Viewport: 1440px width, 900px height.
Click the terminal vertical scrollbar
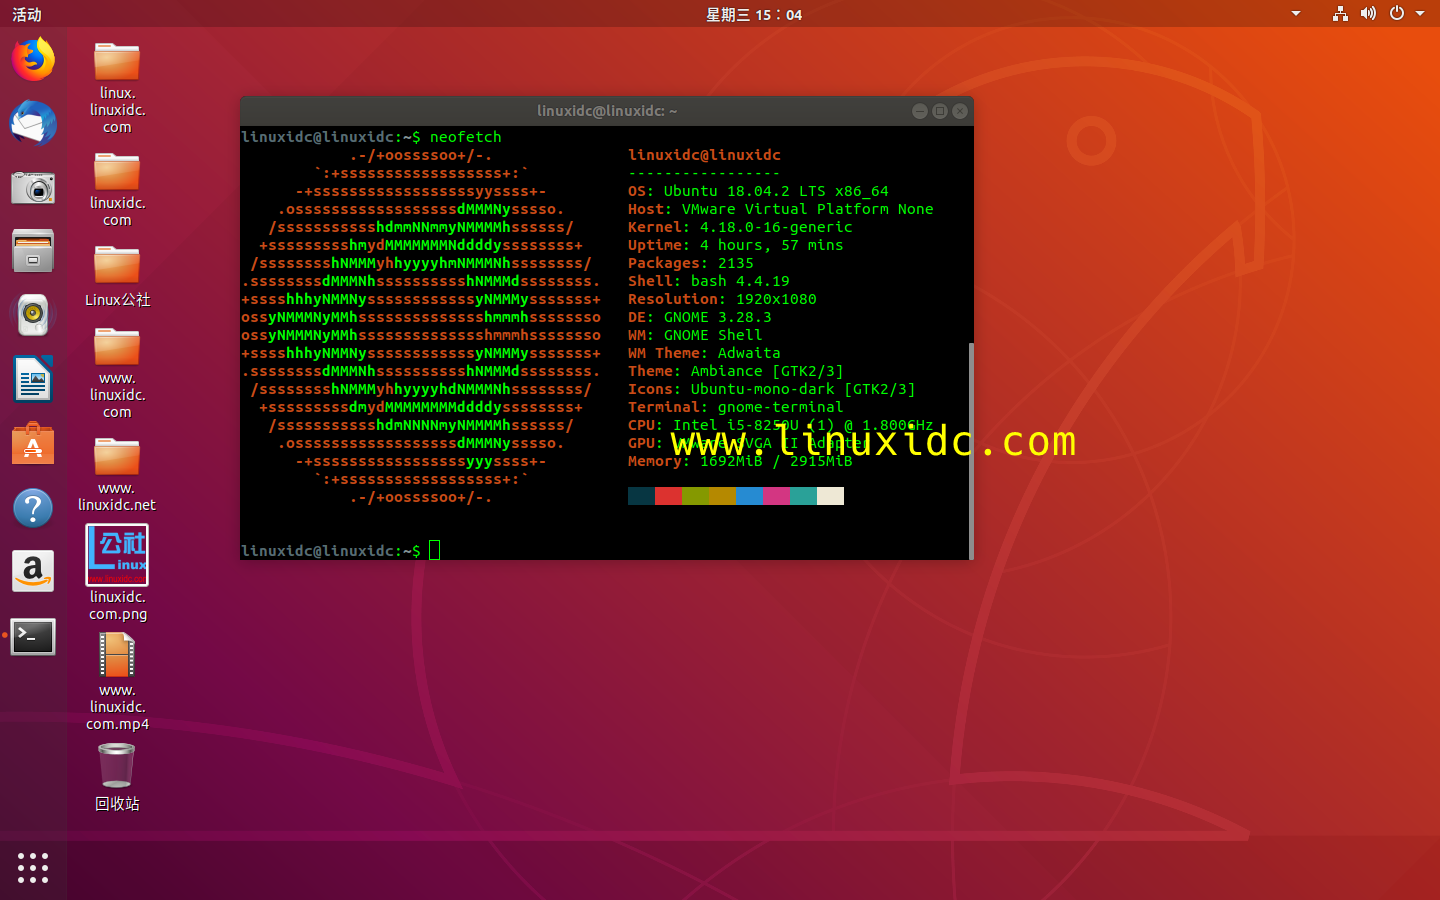click(971, 450)
